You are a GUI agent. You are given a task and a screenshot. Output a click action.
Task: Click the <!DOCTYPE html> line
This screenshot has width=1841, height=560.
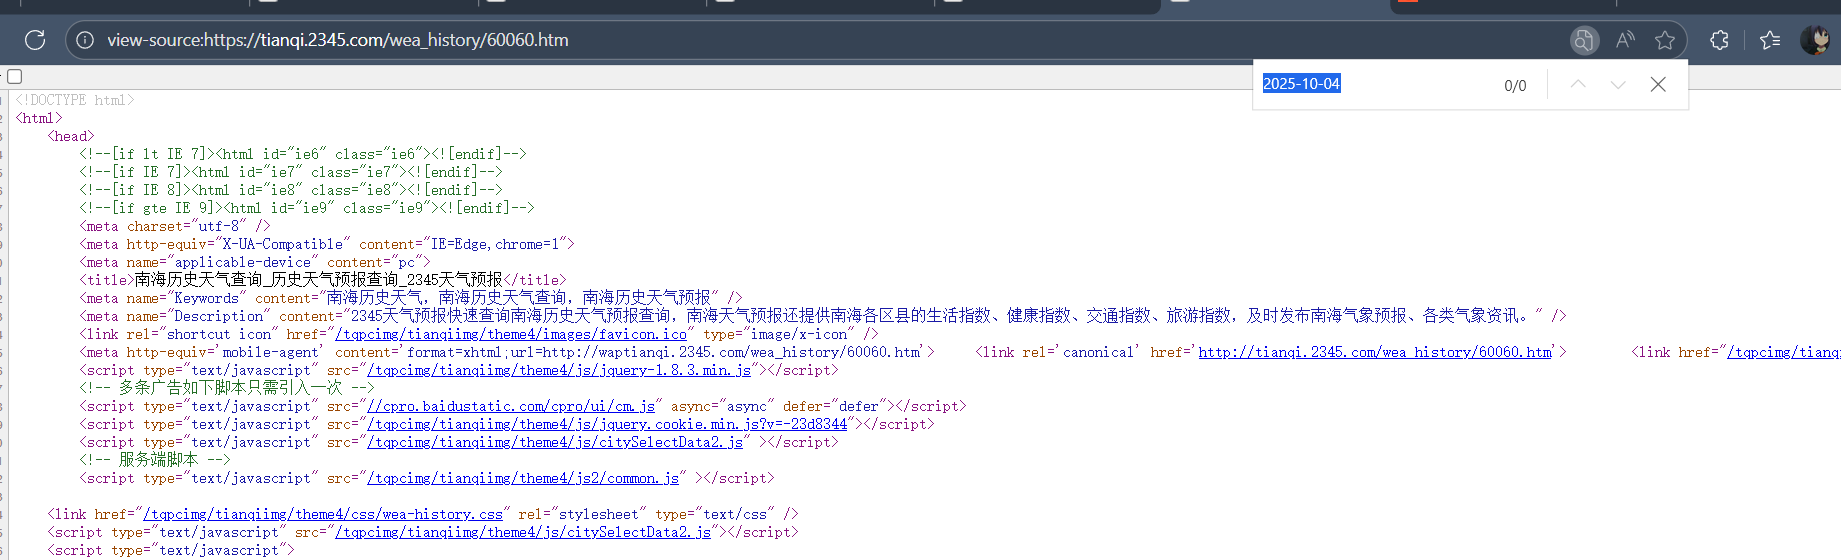tap(75, 100)
